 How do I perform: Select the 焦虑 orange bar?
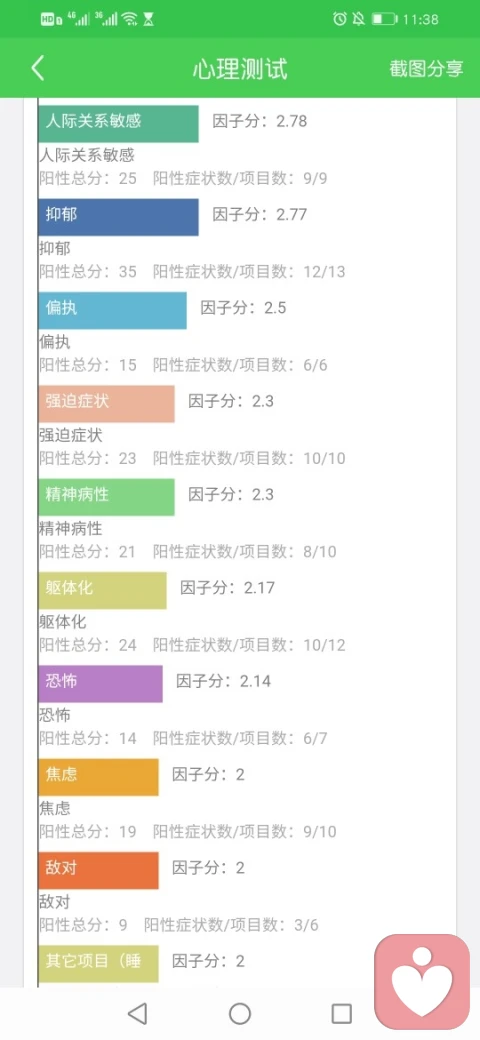click(98, 777)
